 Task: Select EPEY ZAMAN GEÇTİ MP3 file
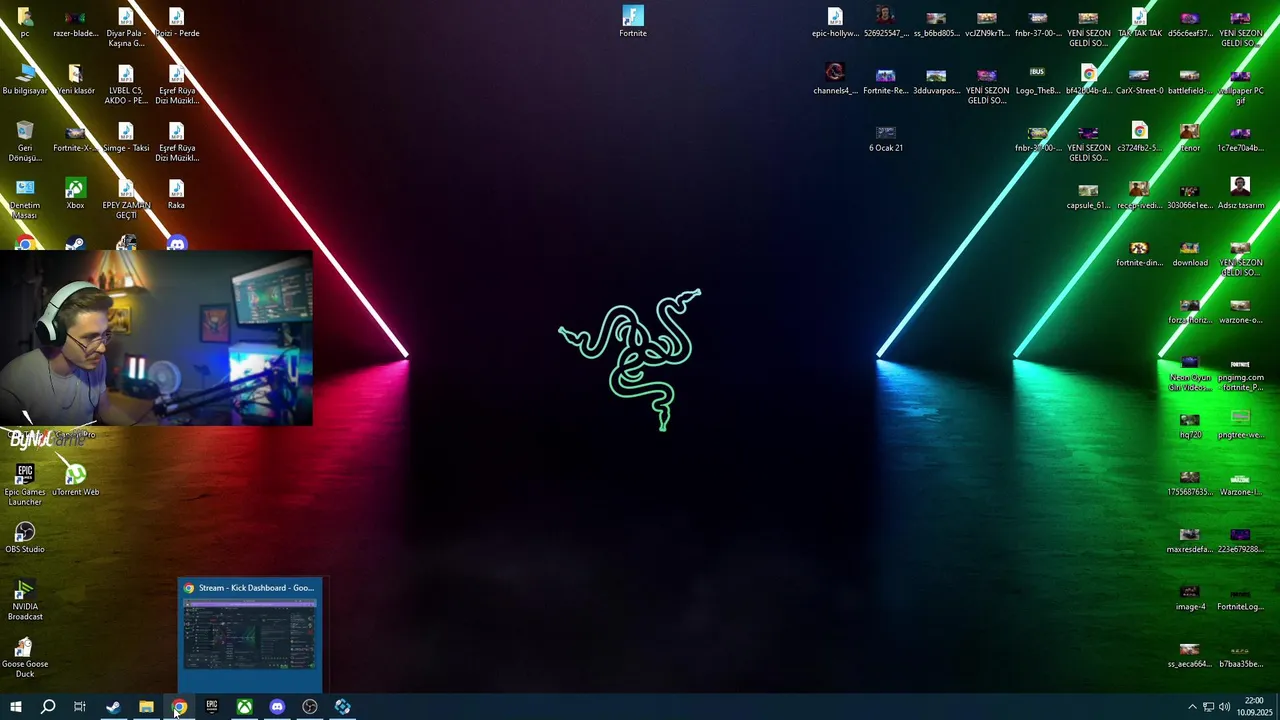(126, 199)
